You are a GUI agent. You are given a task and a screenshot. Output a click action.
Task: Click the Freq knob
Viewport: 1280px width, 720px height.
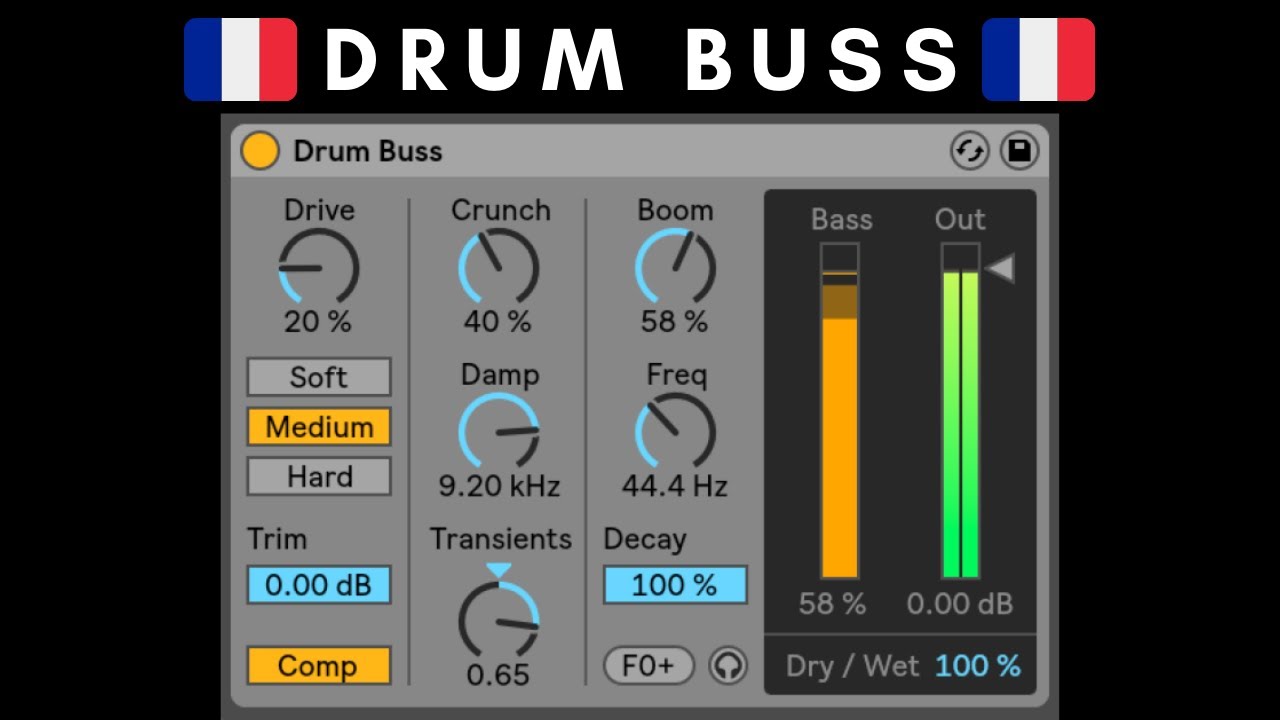(x=675, y=432)
